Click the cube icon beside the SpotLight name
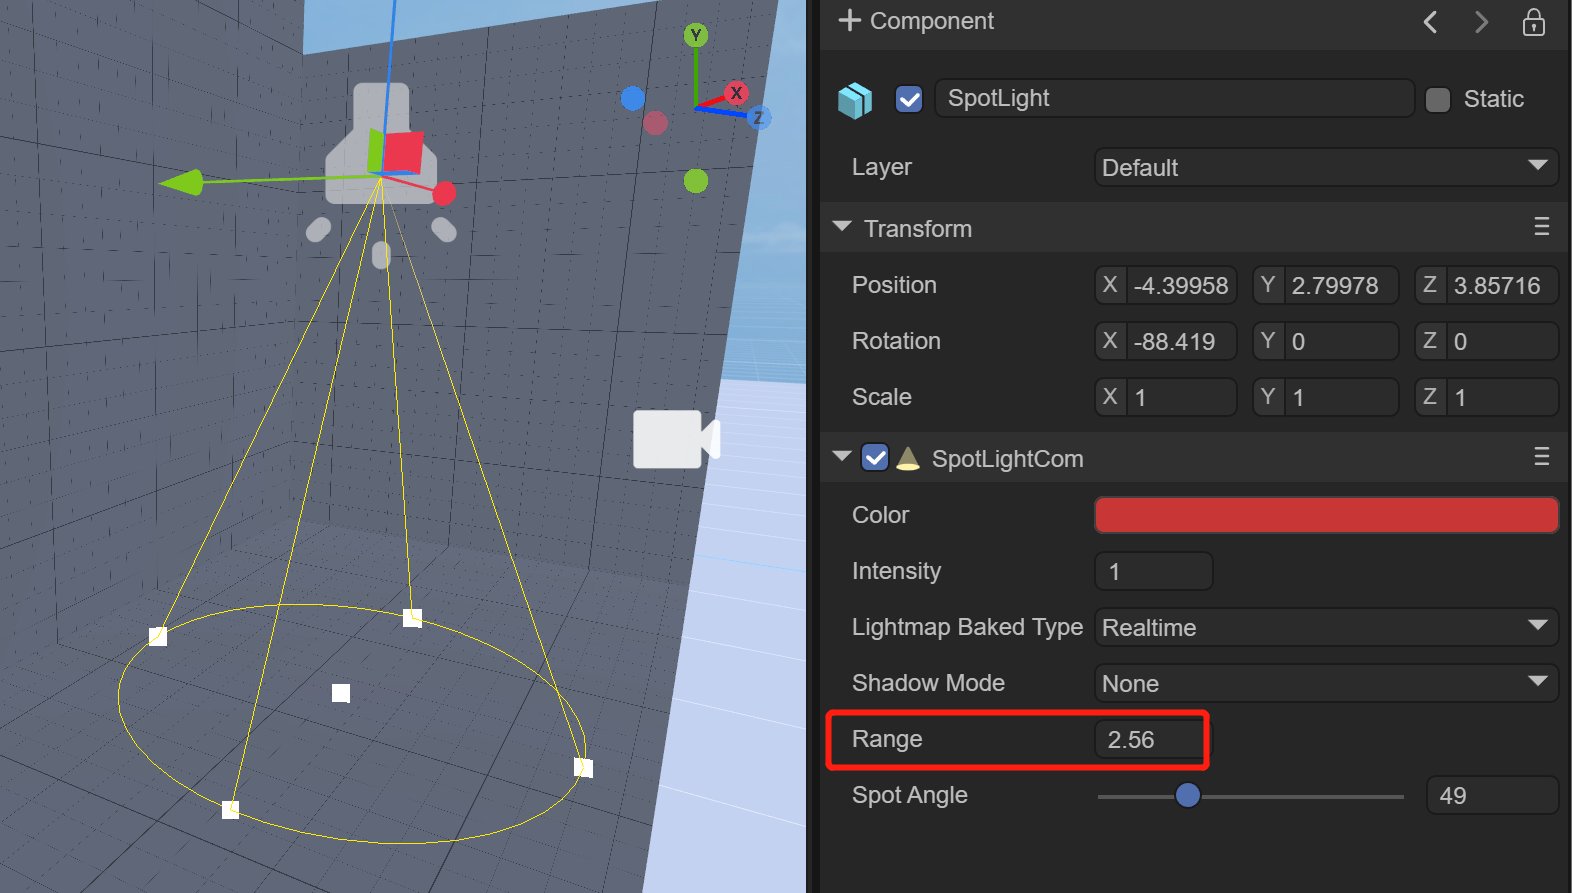1572x893 pixels. (x=855, y=100)
